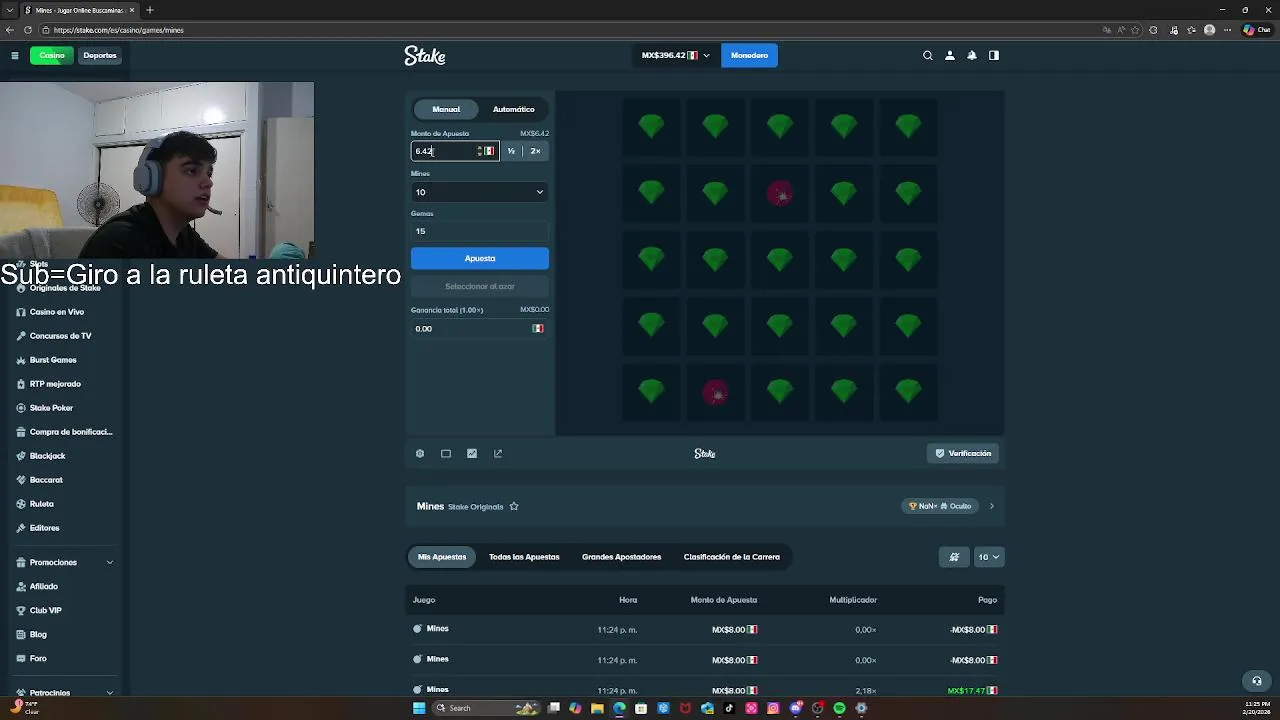1280x720 pixels.
Task: Open live stats chart icon
Action: tap(472, 453)
